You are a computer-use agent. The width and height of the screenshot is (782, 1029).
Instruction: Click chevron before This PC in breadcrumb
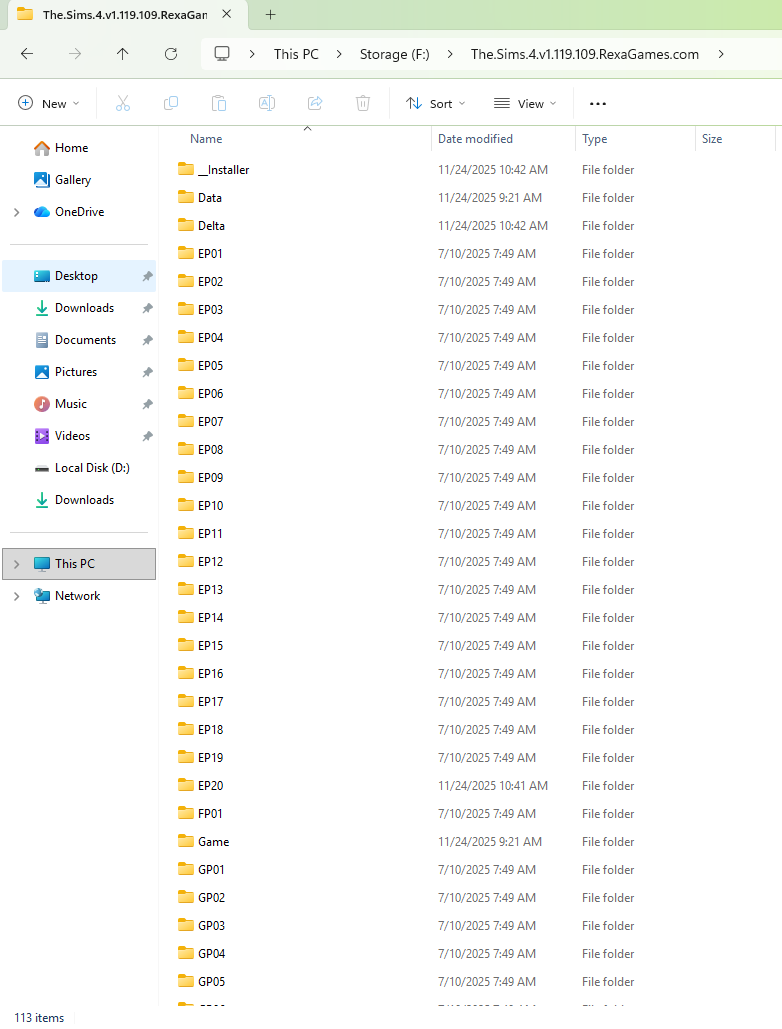click(x=252, y=54)
